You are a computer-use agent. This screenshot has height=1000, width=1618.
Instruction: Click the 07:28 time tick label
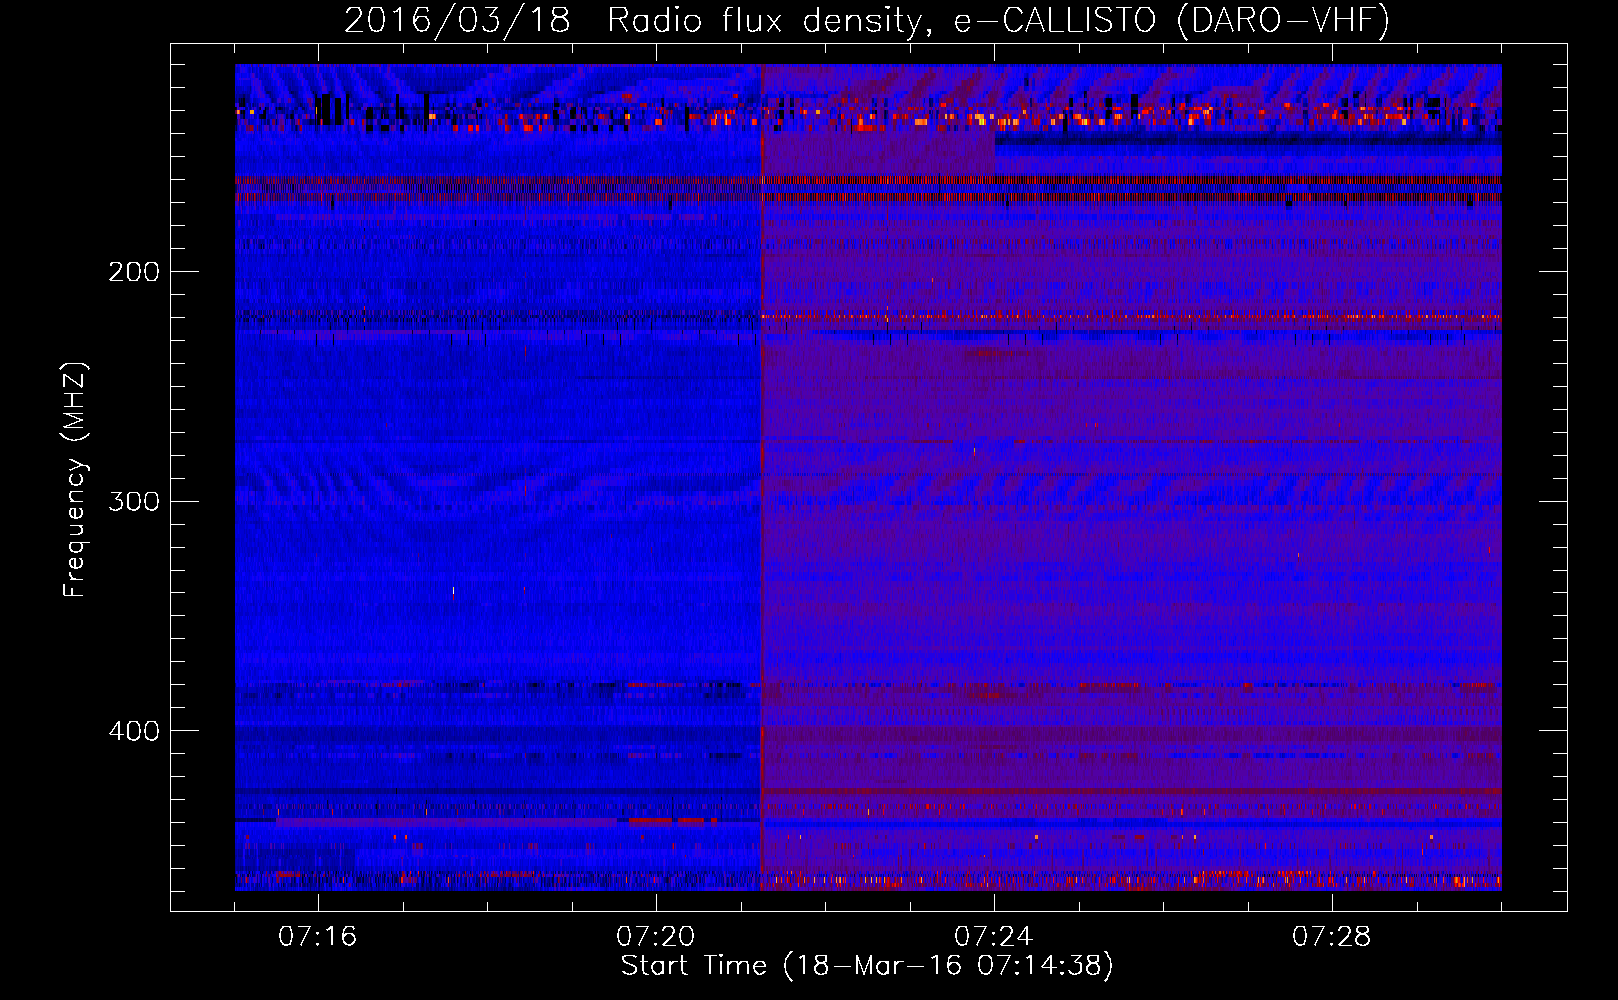click(1332, 937)
